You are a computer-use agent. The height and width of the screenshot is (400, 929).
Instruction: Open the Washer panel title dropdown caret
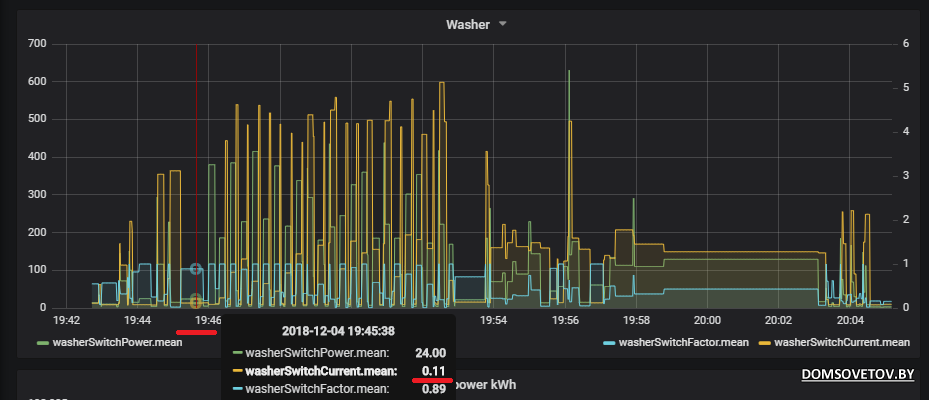coord(503,24)
